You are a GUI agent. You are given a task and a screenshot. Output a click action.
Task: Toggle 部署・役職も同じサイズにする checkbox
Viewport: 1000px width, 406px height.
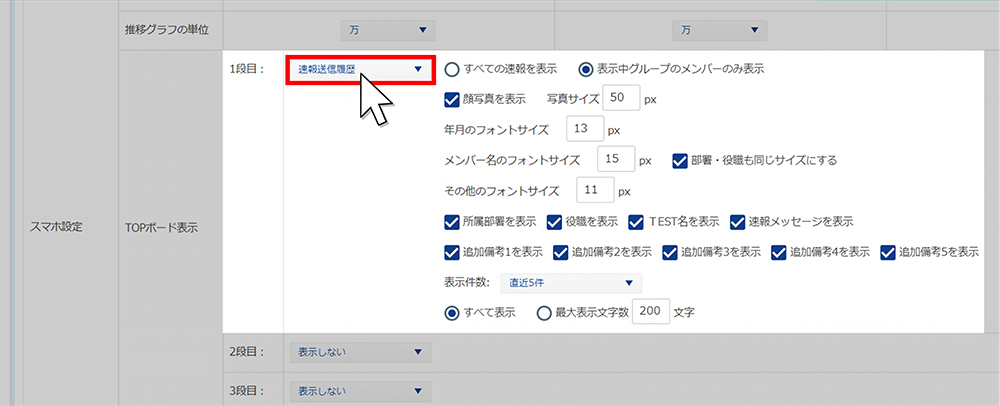pyautogui.click(x=681, y=159)
